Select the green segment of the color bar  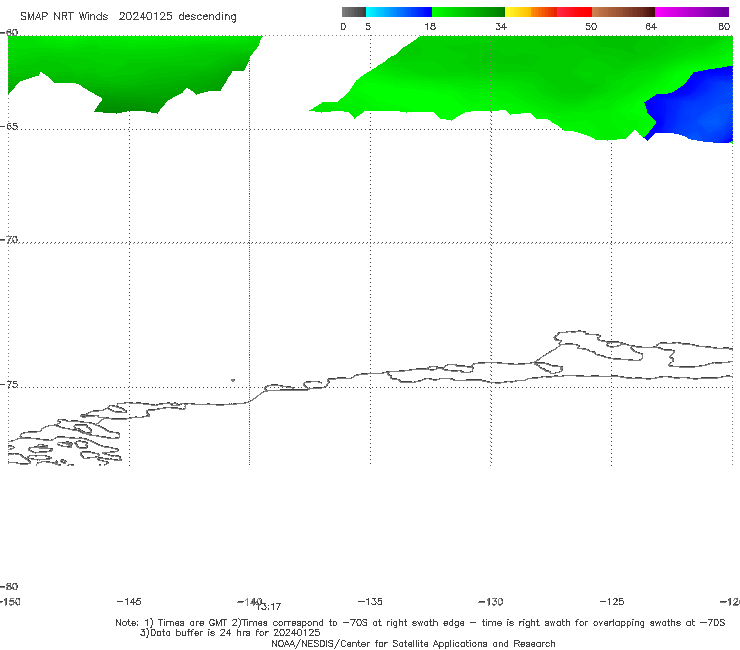[x=468, y=12]
